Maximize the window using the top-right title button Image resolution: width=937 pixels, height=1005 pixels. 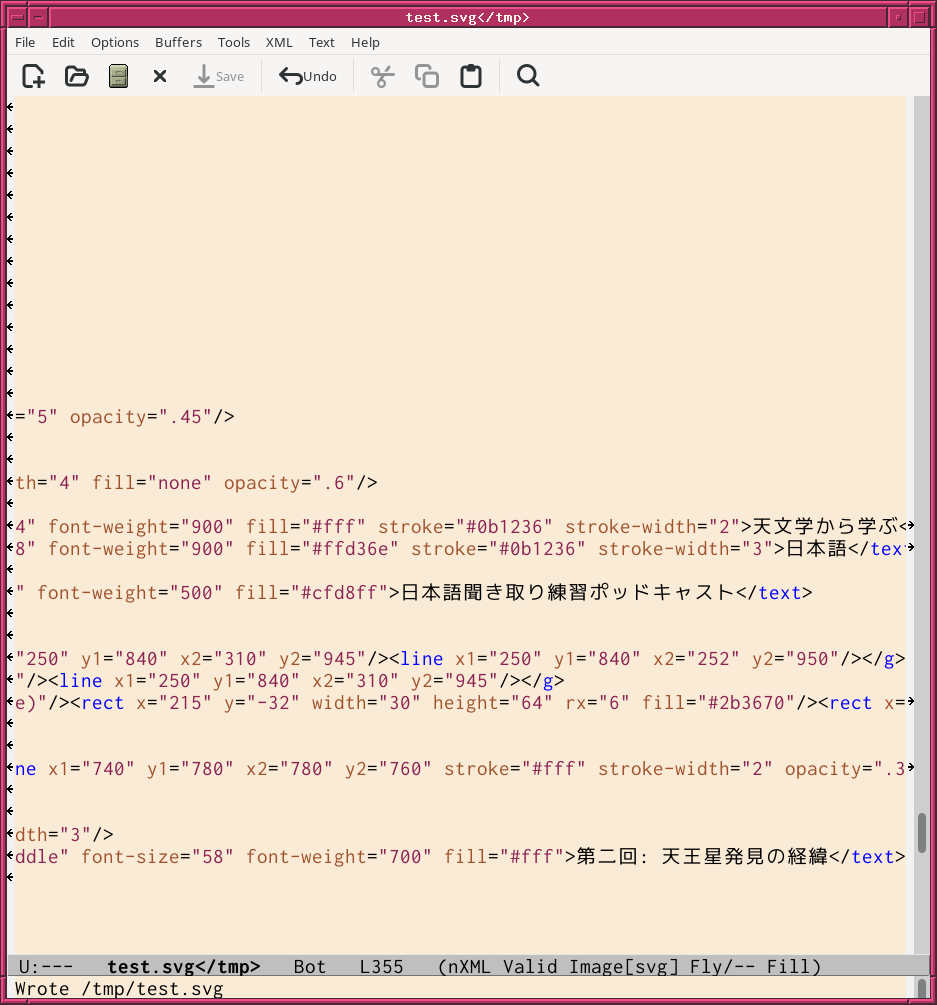[920, 17]
